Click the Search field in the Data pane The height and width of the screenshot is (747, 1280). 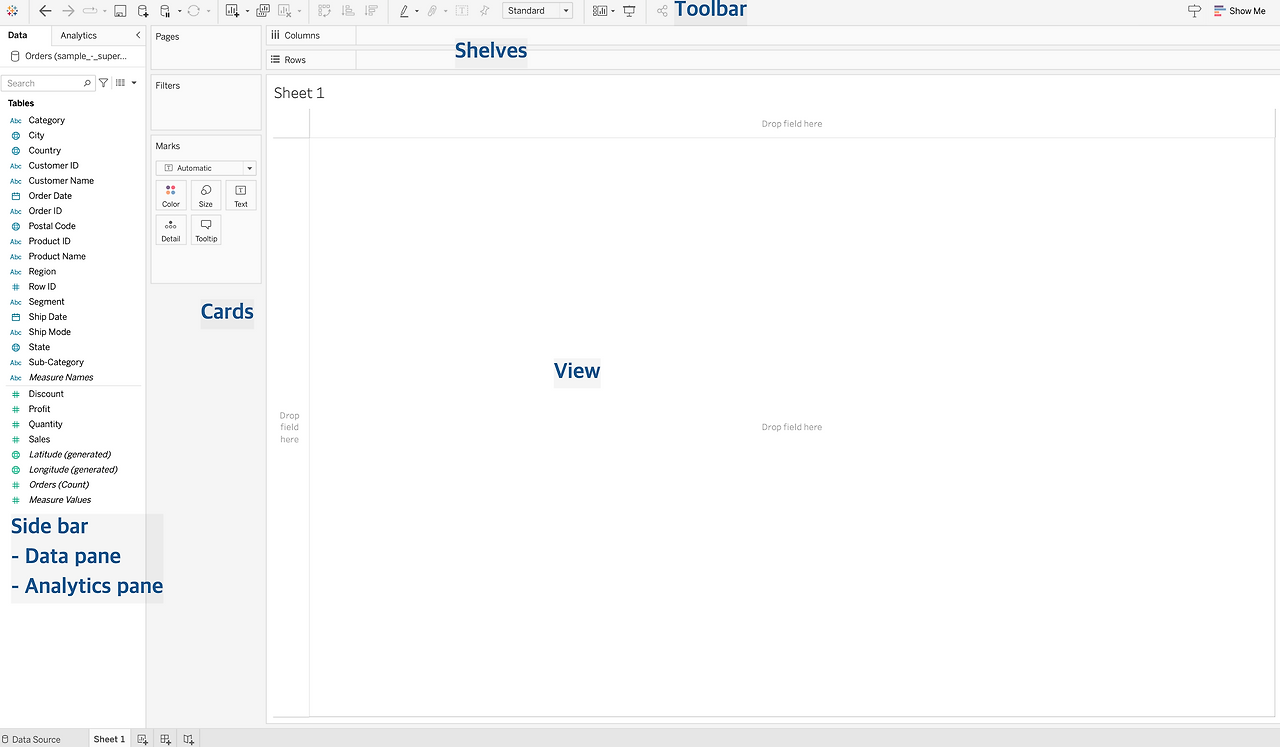point(48,83)
